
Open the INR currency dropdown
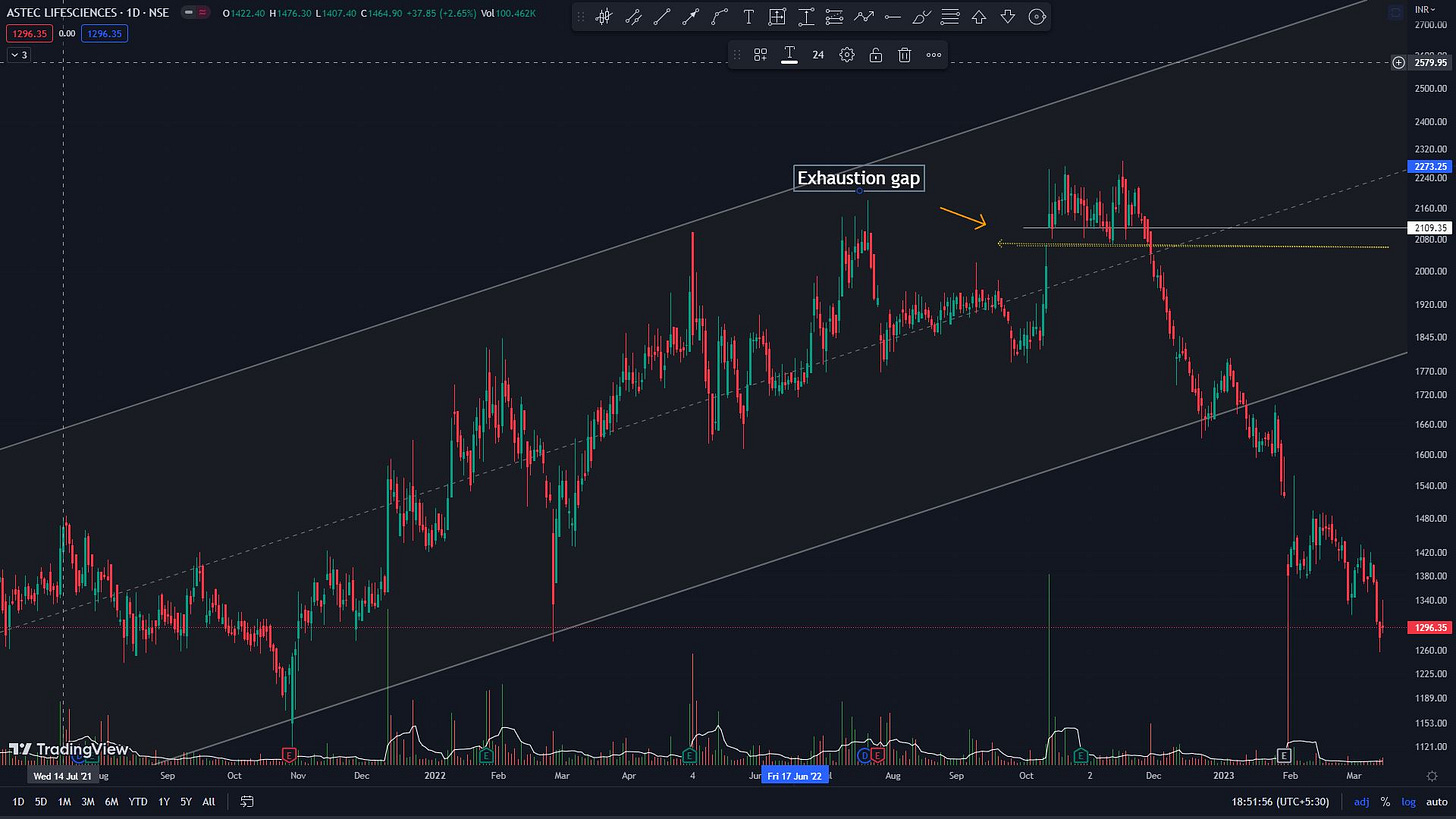1425,9
